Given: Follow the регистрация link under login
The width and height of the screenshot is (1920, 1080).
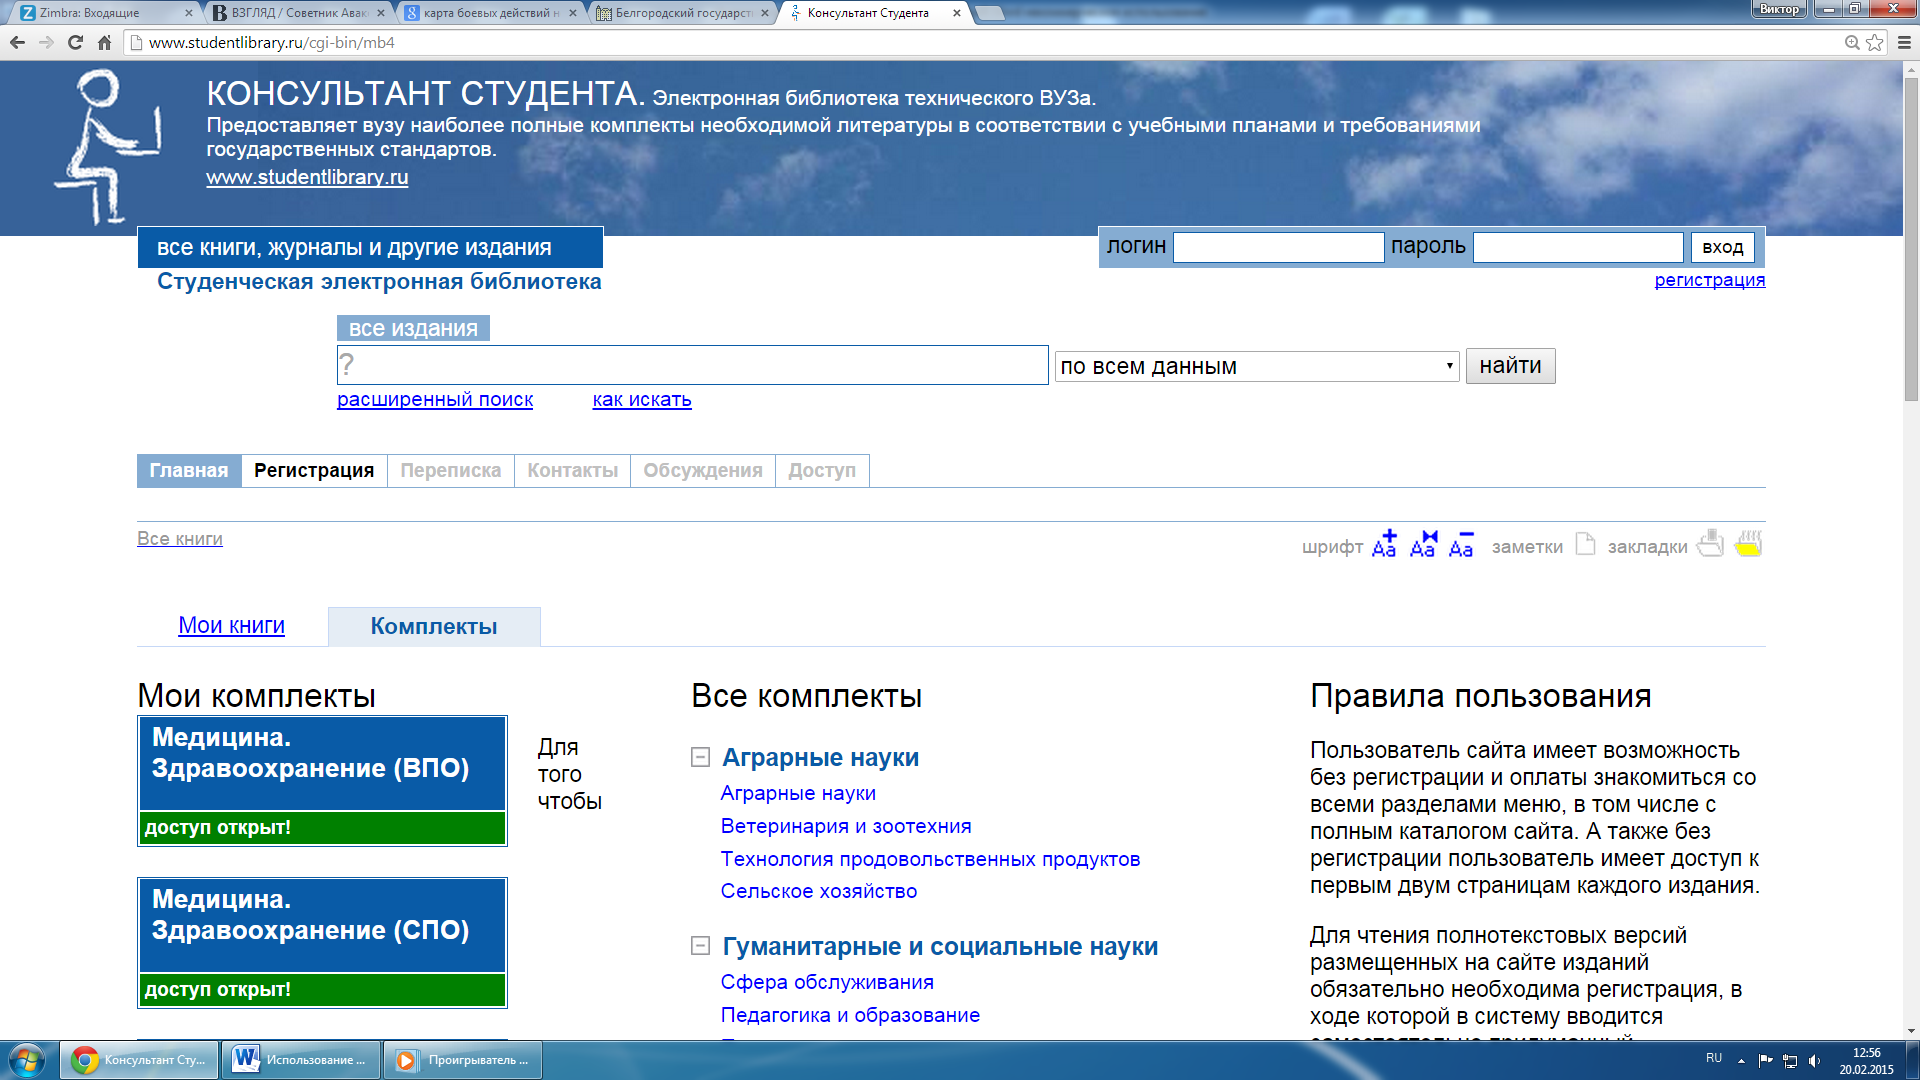Looking at the screenshot, I should tap(1709, 280).
